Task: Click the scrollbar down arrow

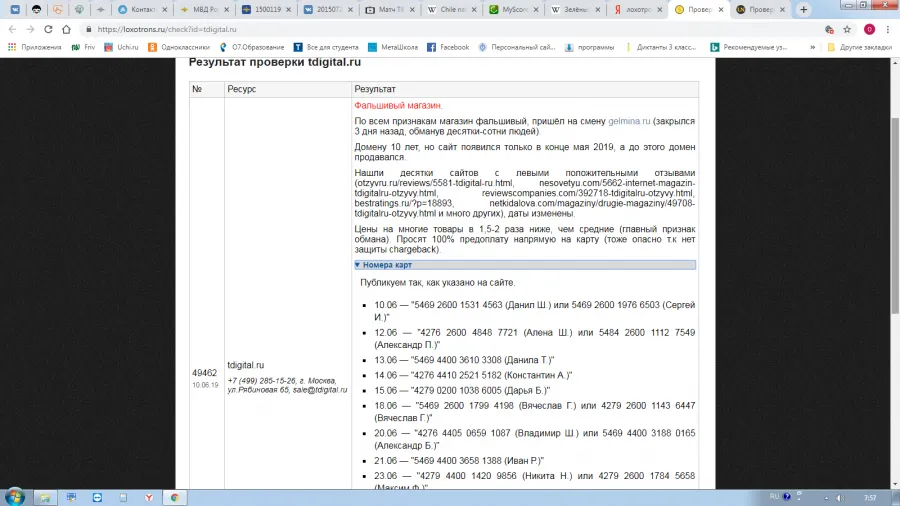Action: tap(894, 485)
